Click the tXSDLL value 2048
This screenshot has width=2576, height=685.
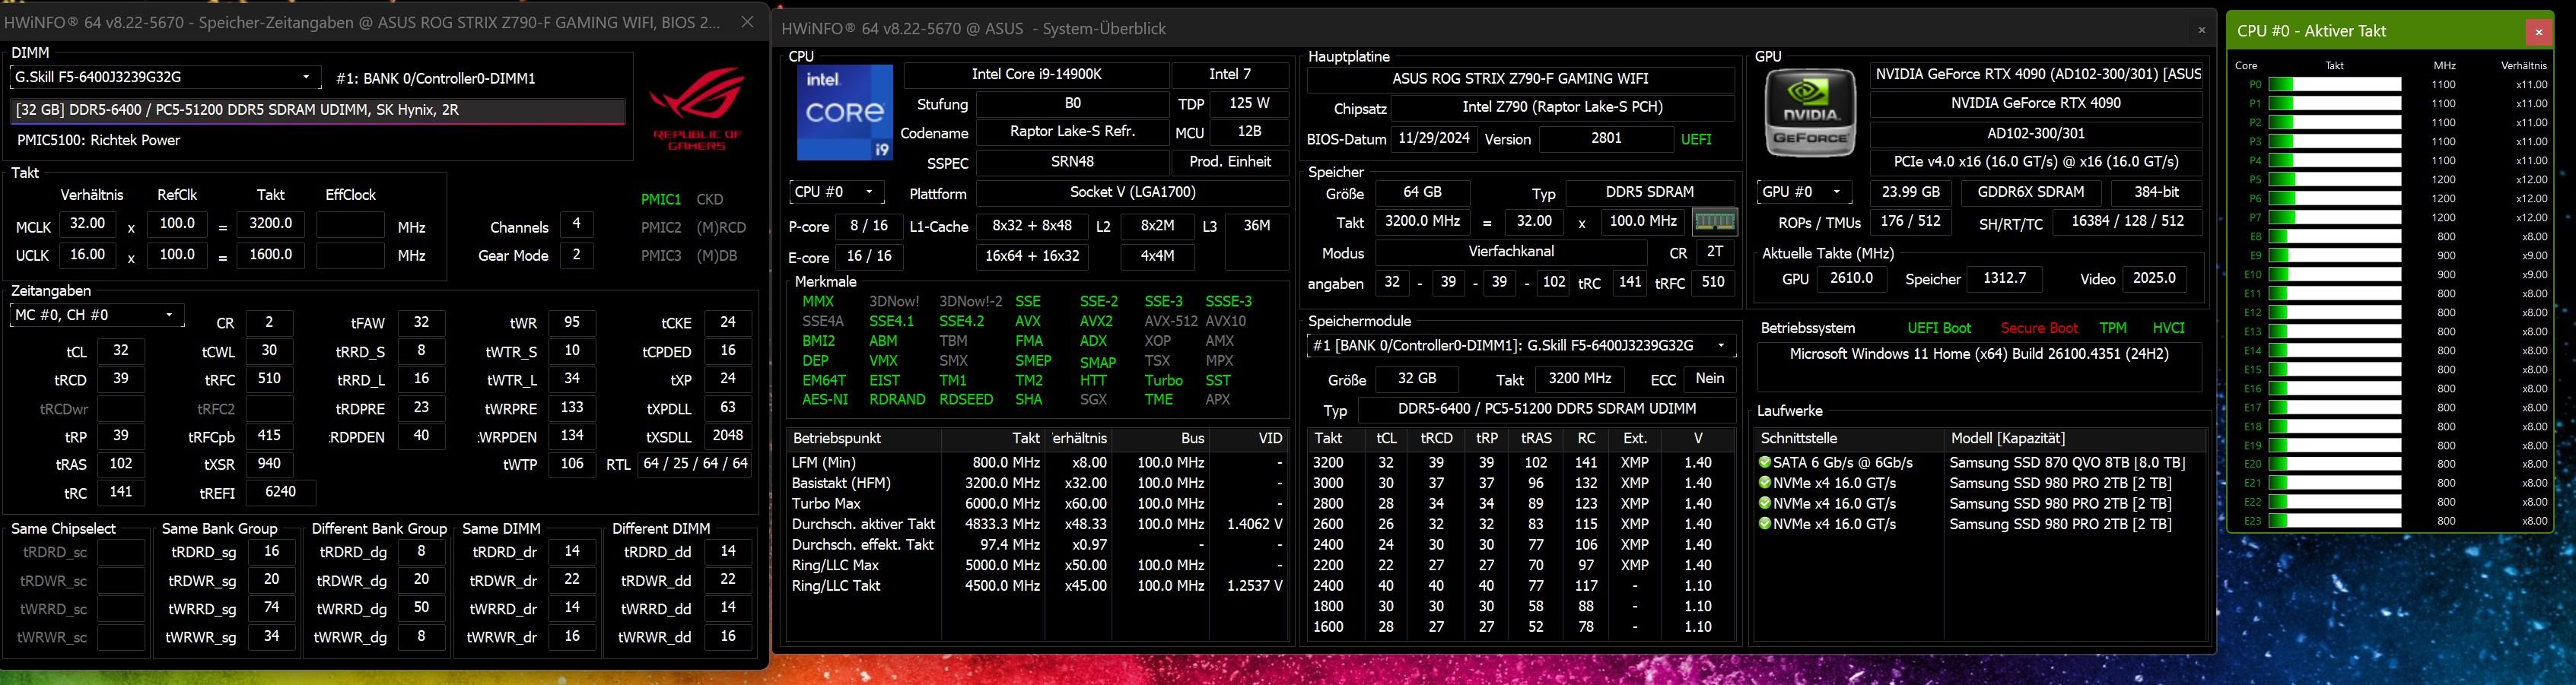pyautogui.click(x=728, y=436)
